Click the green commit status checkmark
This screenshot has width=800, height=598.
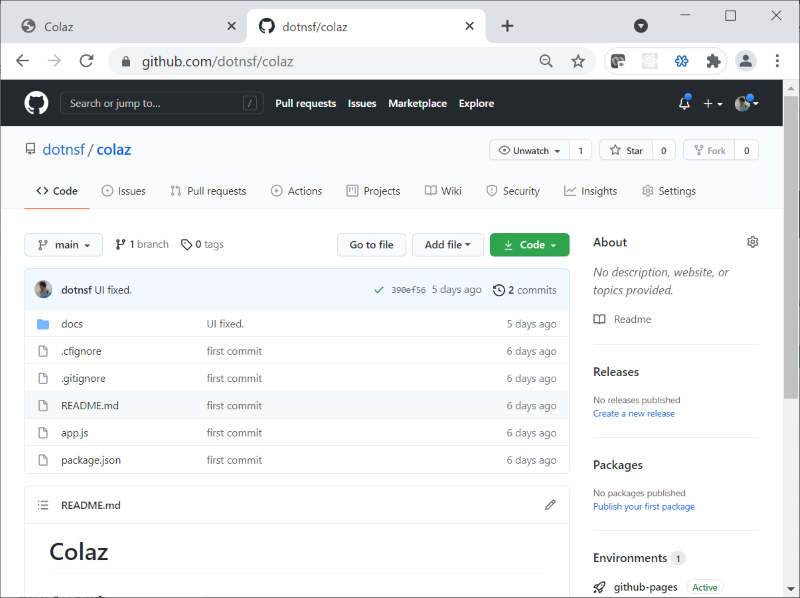pos(379,290)
